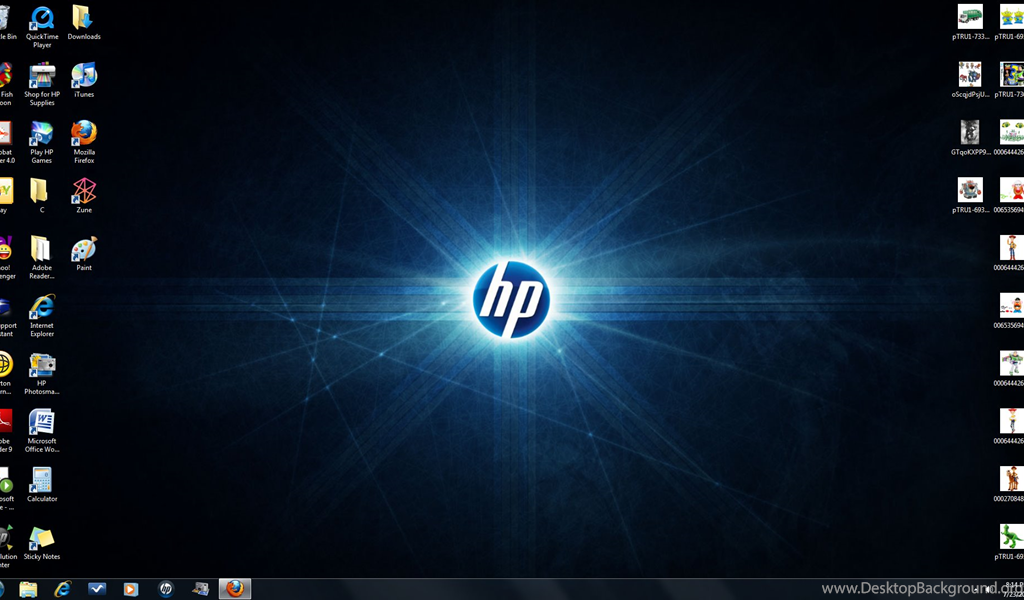Screen dimensions: 1024x600
Task: Click the blue checkmark taskbar icon
Action: pos(97,589)
